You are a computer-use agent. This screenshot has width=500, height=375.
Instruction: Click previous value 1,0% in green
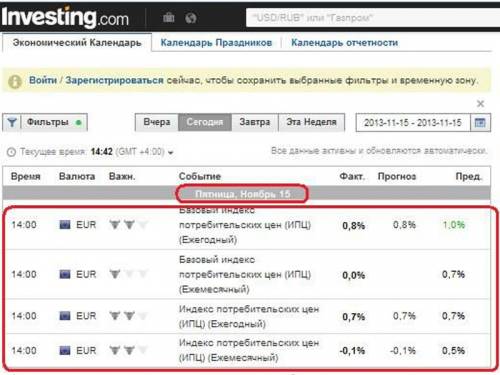click(454, 225)
